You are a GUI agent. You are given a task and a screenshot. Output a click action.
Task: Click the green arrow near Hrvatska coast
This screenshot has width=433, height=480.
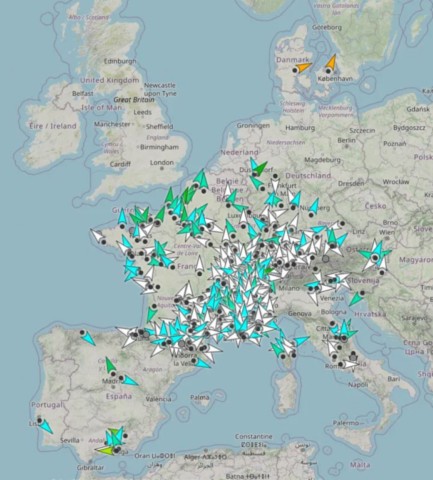pyautogui.click(x=355, y=299)
